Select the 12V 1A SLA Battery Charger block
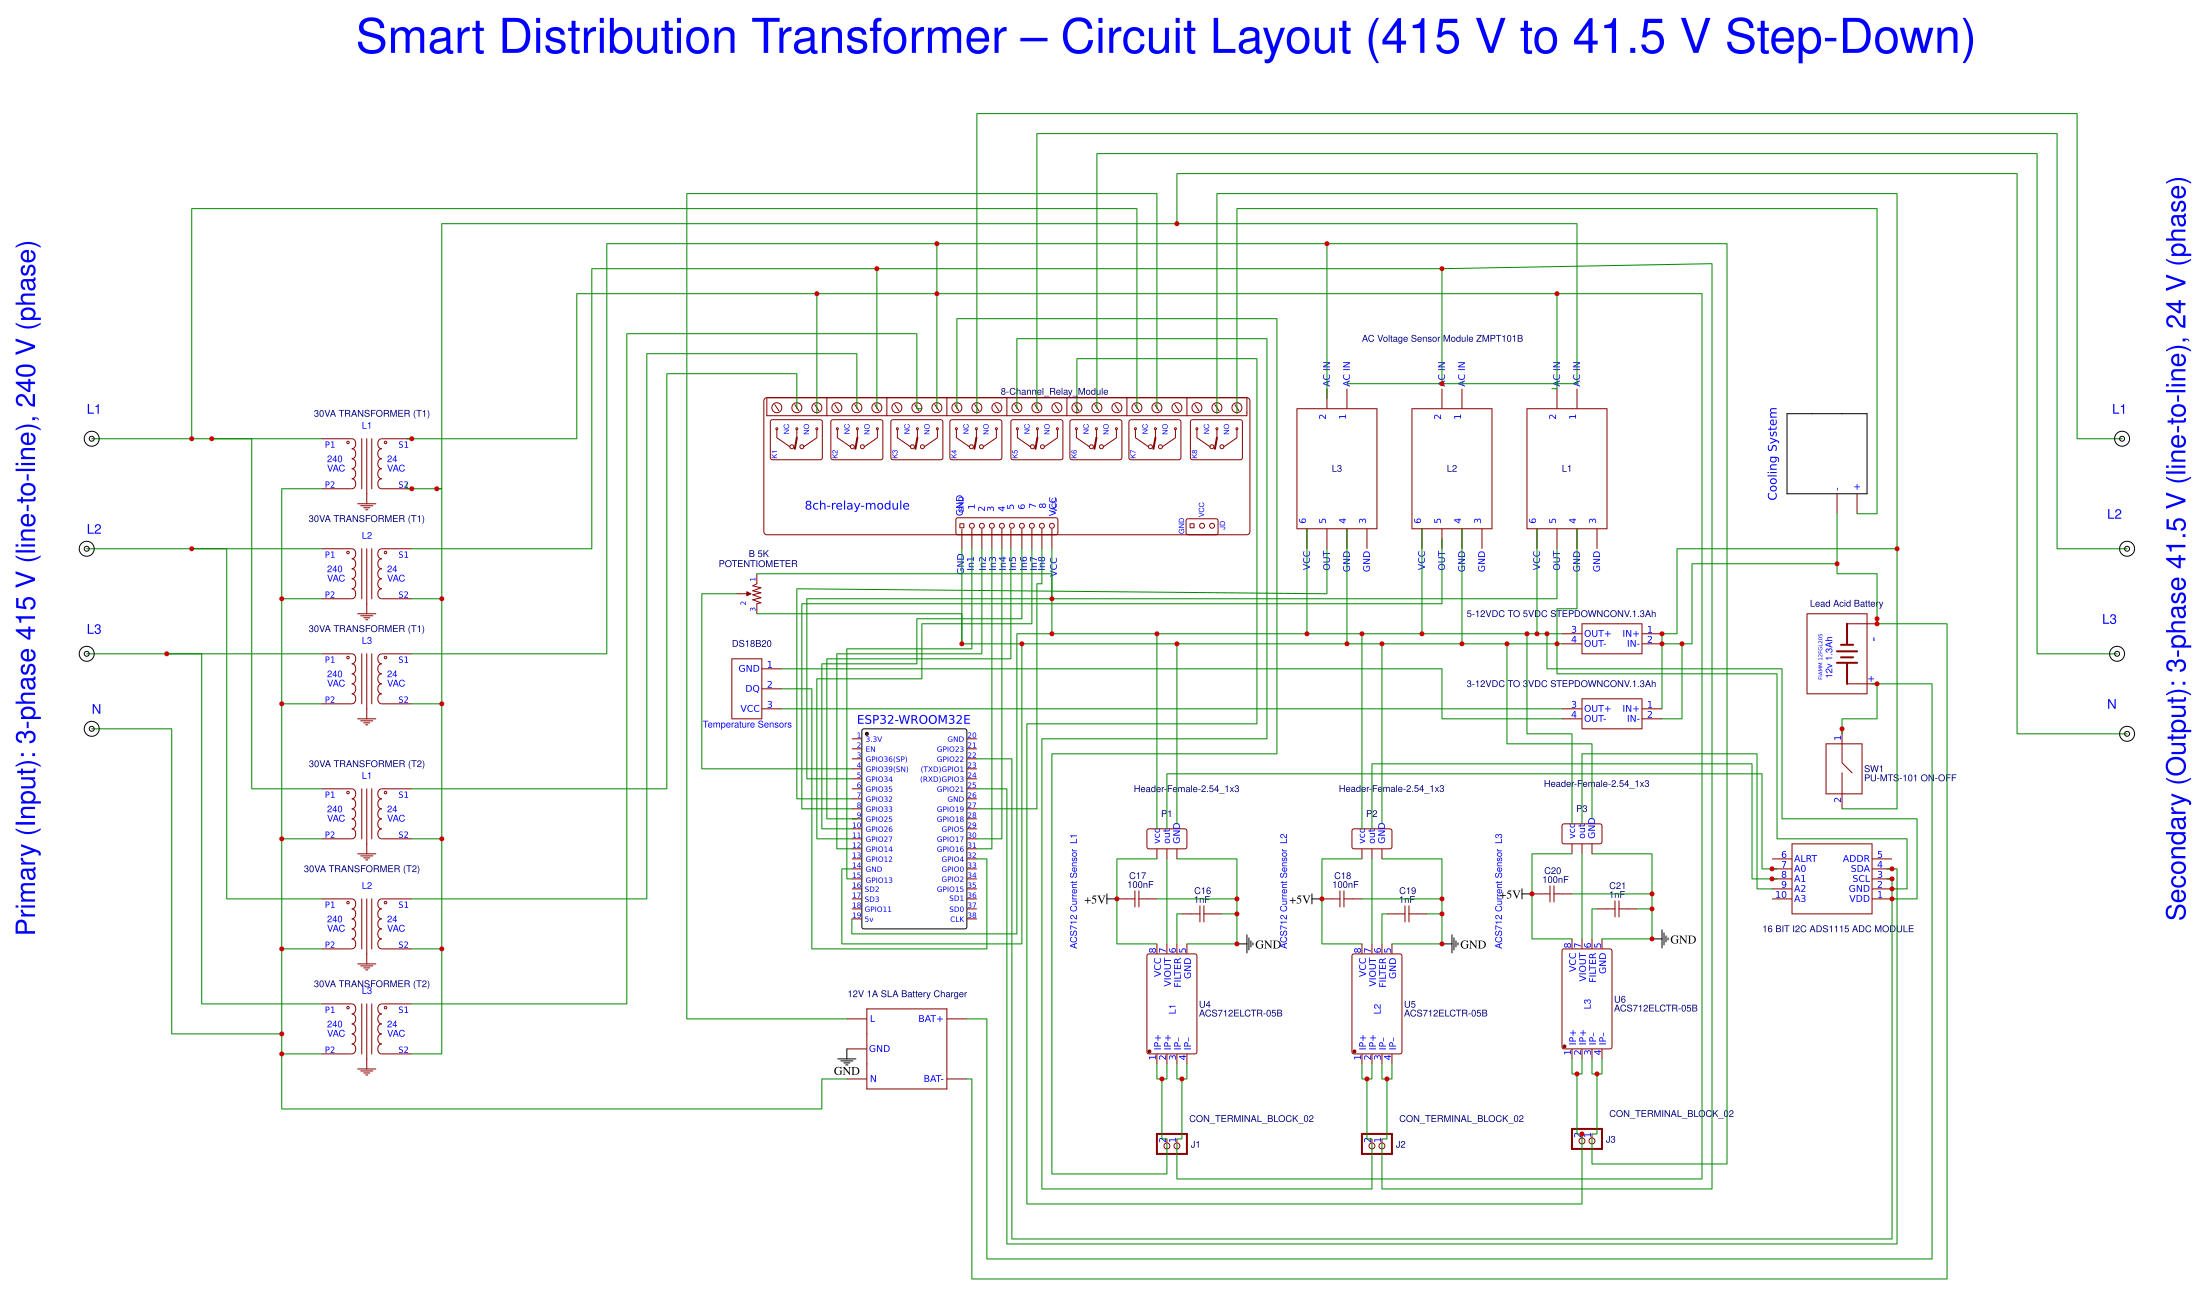This screenshot has height=1289, width=2201. (x=905, y=1048)
